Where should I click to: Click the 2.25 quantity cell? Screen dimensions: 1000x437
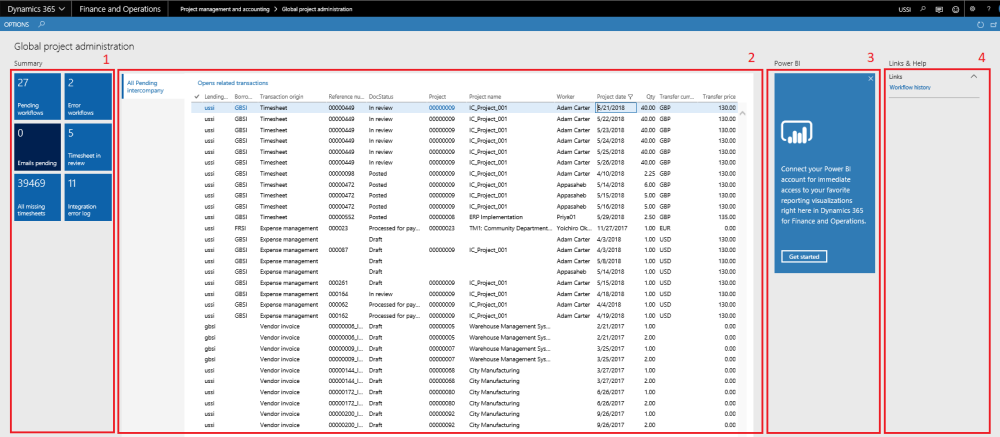tap(649, 174)
